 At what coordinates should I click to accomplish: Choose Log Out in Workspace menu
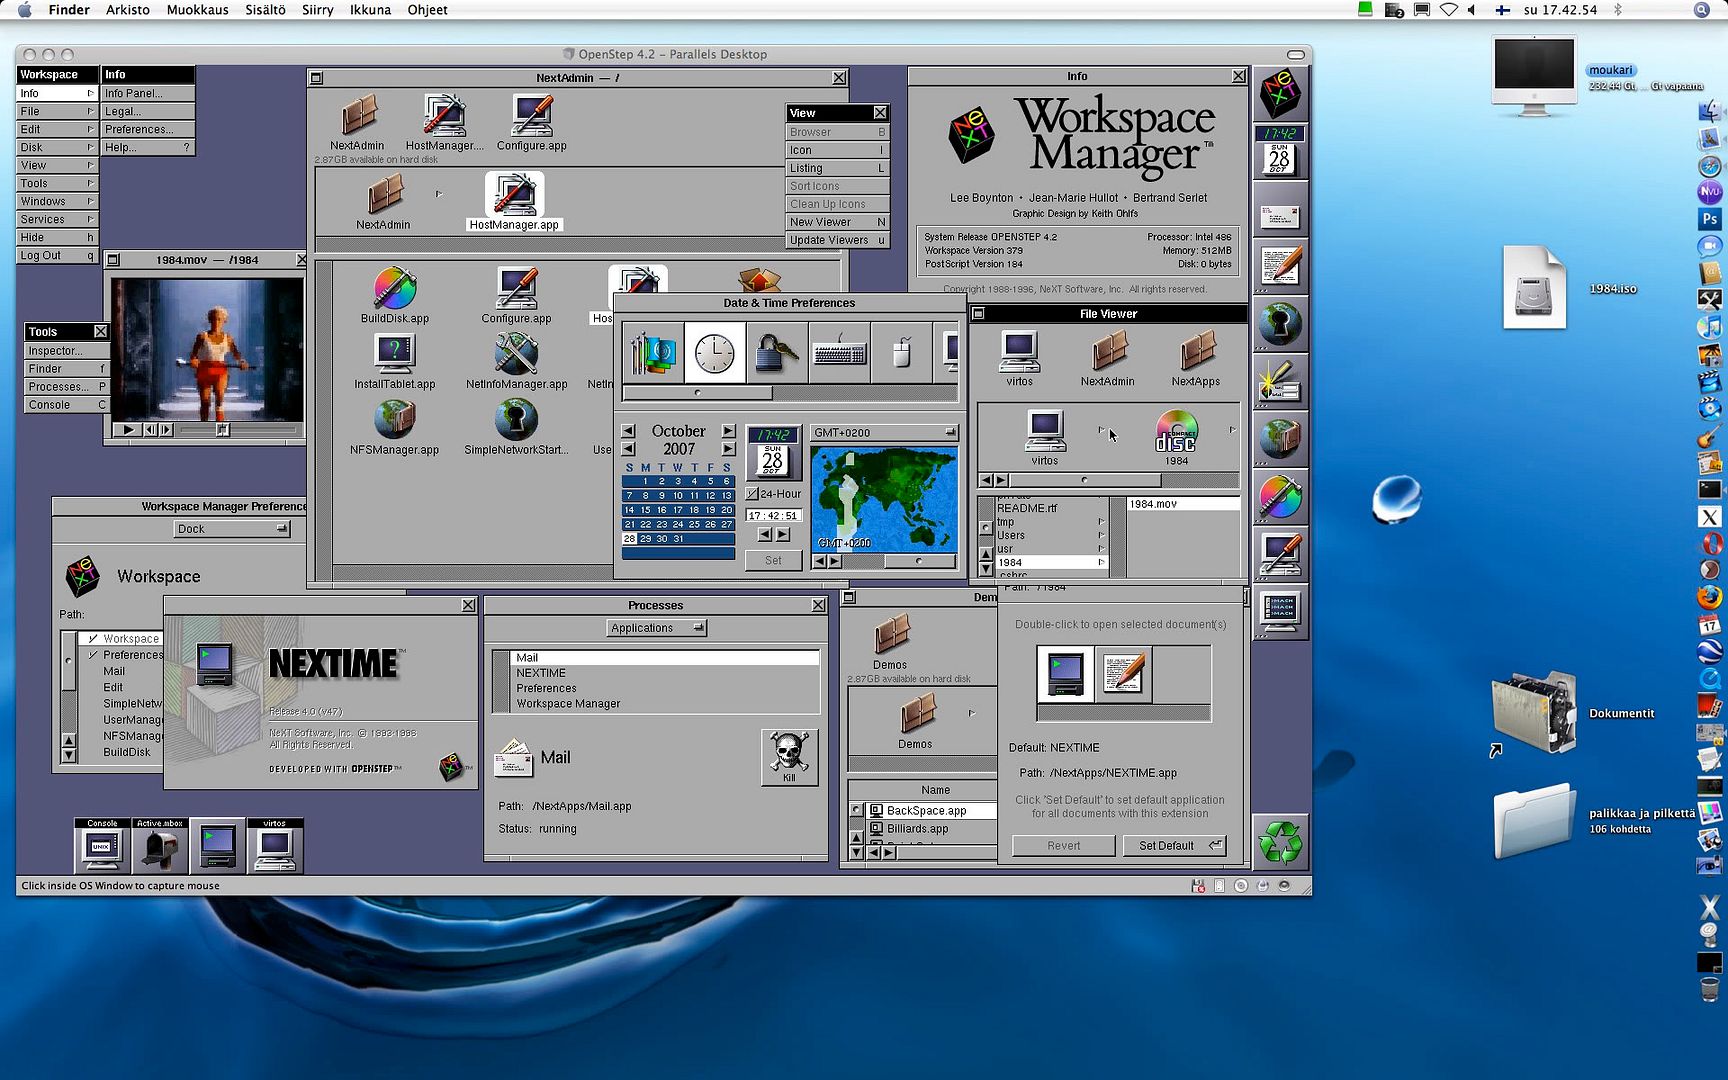pos(57,255)
